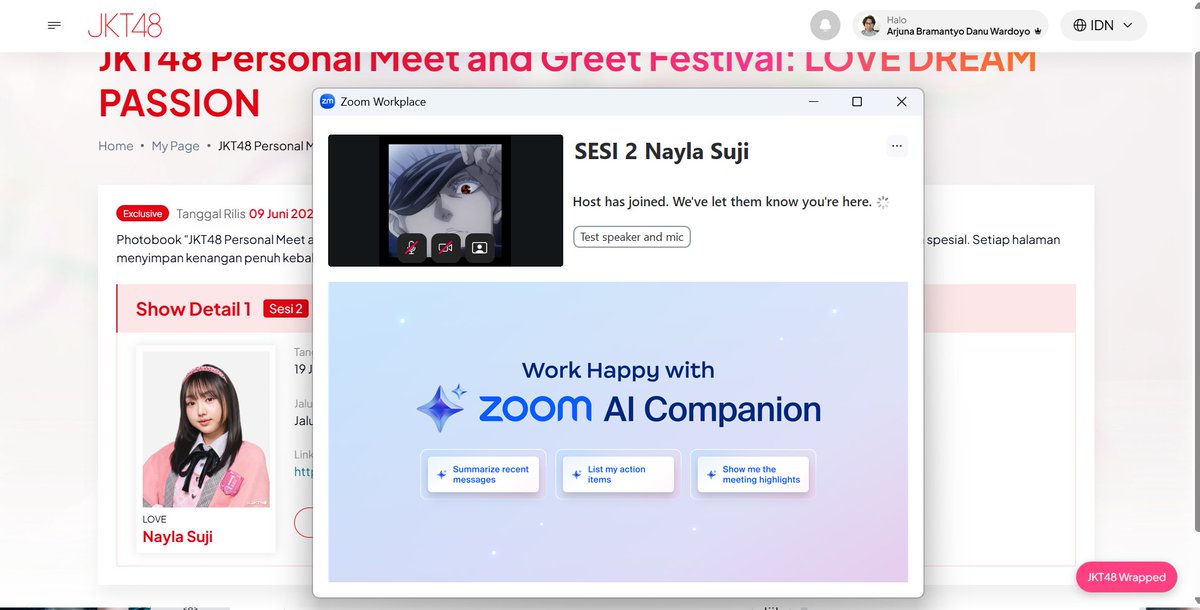Click the Zoom AI Companion sparkle icon
This screenshot has height=610, width=1200.
pyautogui.click(x=441, y=408)
